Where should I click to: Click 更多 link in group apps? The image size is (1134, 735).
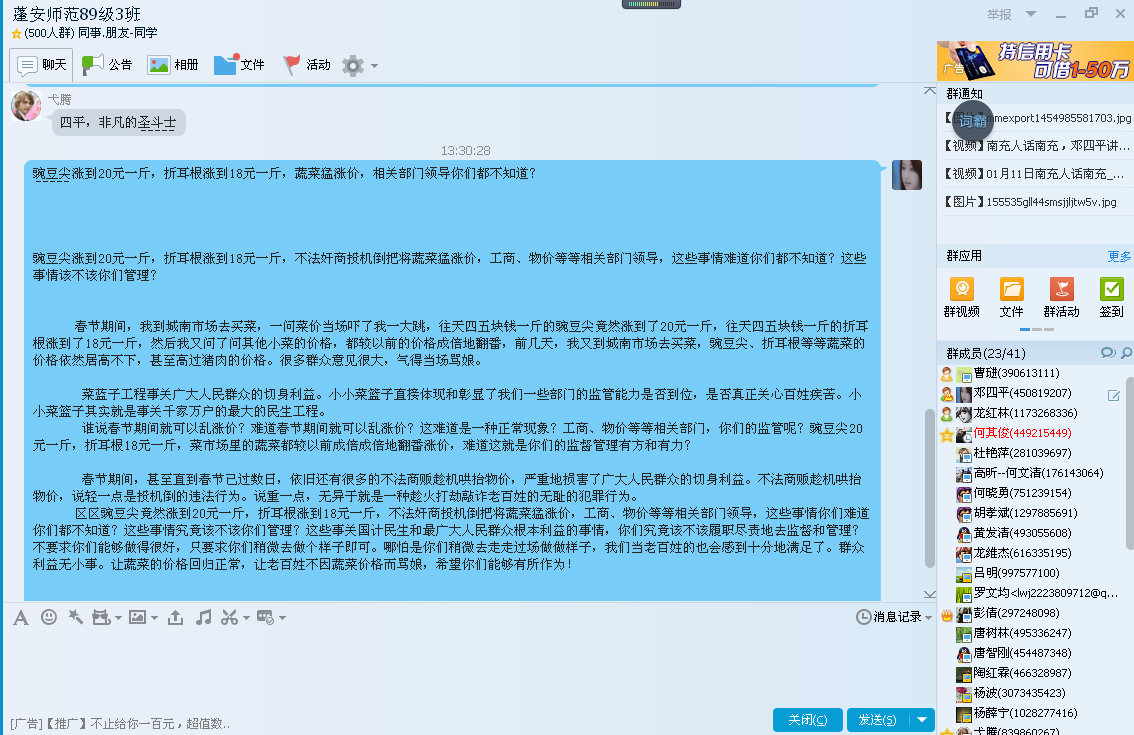click(x=1119, y=257)
